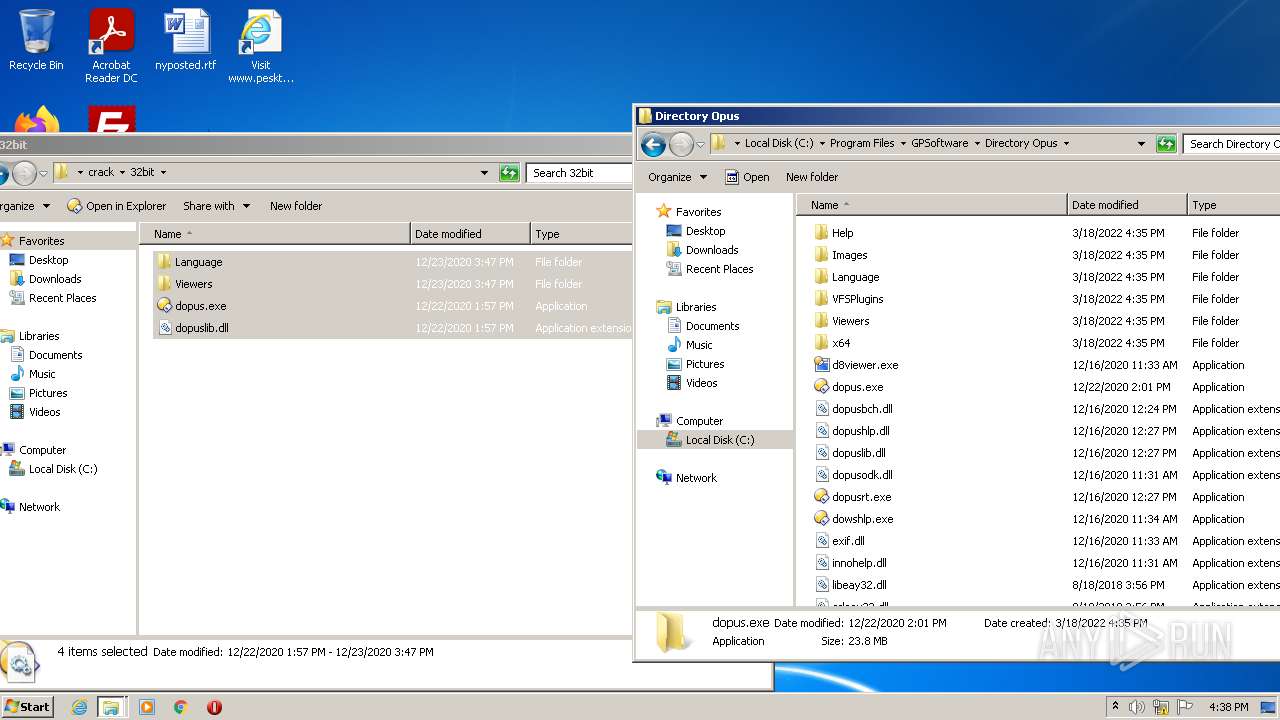Open Downloads in Directory Opus sidebar
1280x720 pixels.
coord(712,250)
